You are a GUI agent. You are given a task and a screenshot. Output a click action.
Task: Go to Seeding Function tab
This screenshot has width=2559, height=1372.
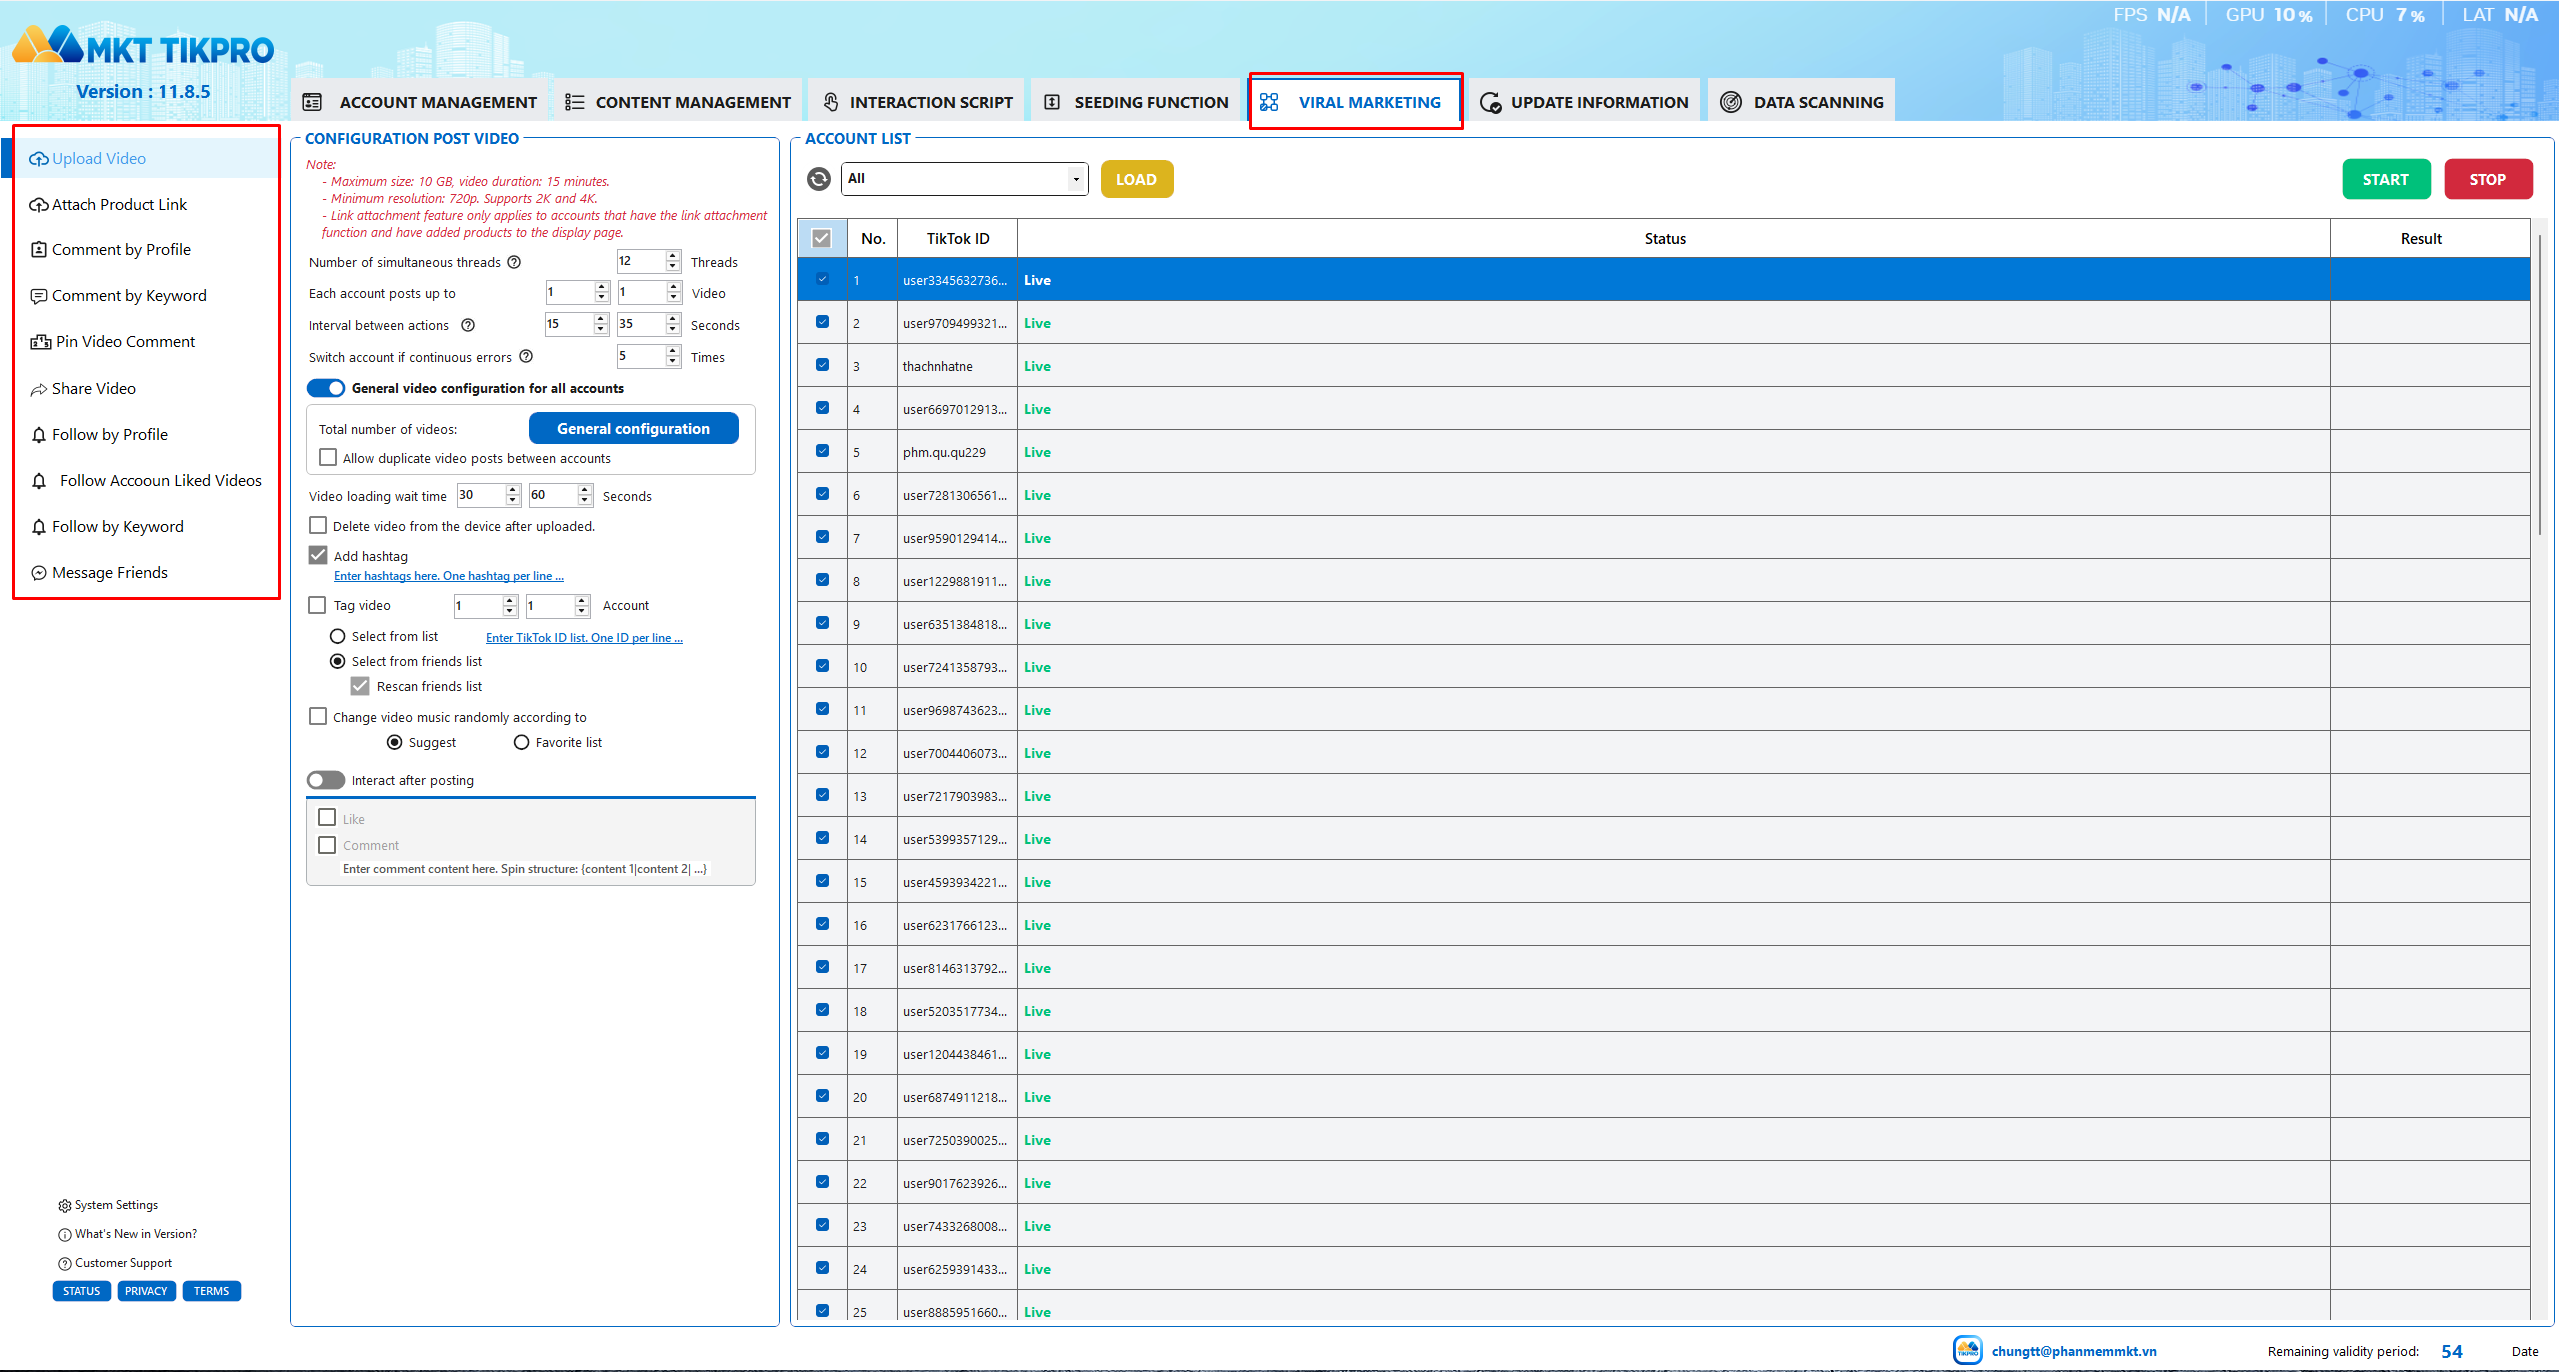(x=1136, y=102)
